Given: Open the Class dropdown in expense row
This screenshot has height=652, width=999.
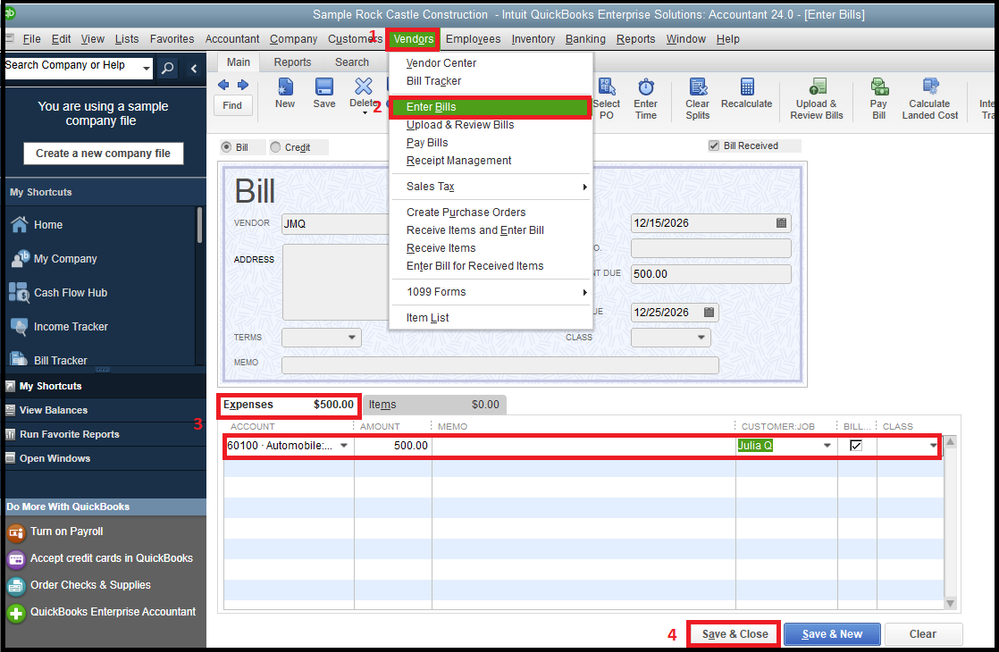Looking at the screenshot, I should [x=933, y=446].
